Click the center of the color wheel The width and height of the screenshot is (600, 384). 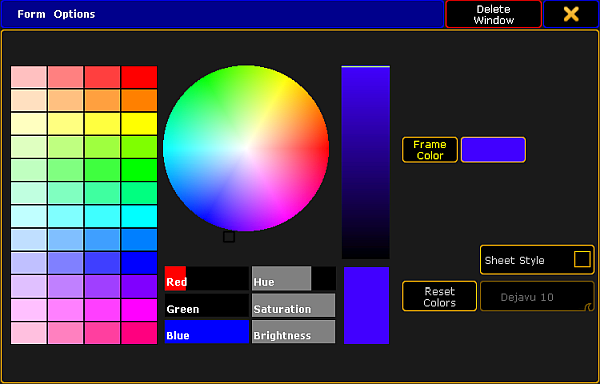tap(246, 148)
